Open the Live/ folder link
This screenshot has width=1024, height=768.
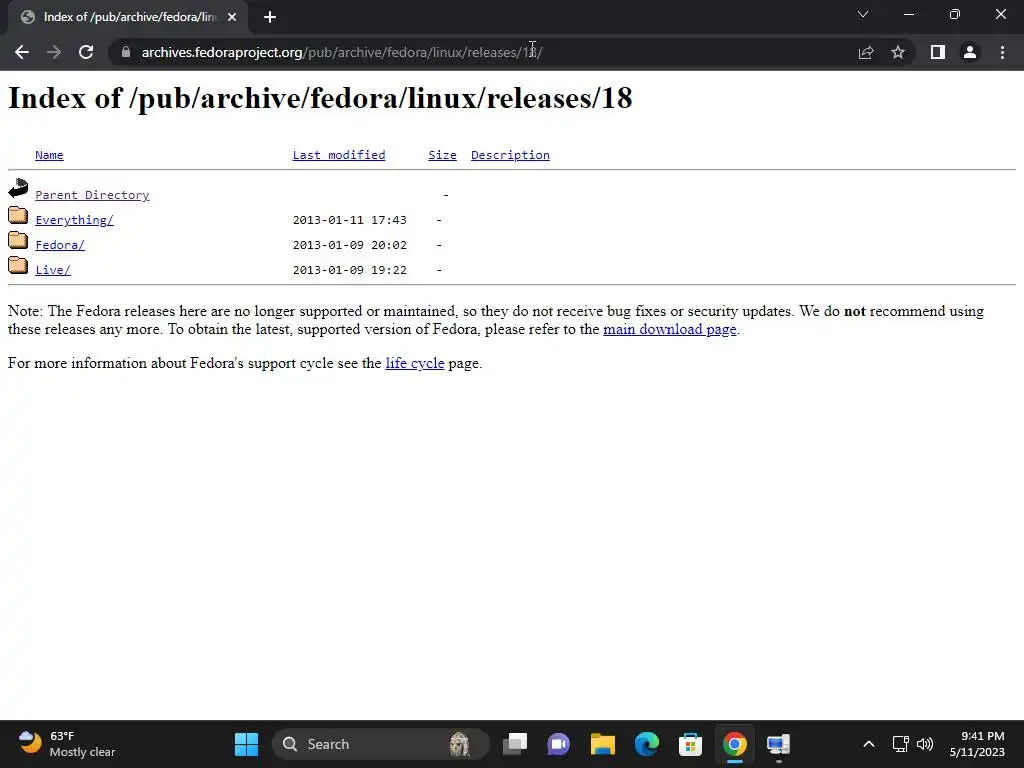[53, 270]
